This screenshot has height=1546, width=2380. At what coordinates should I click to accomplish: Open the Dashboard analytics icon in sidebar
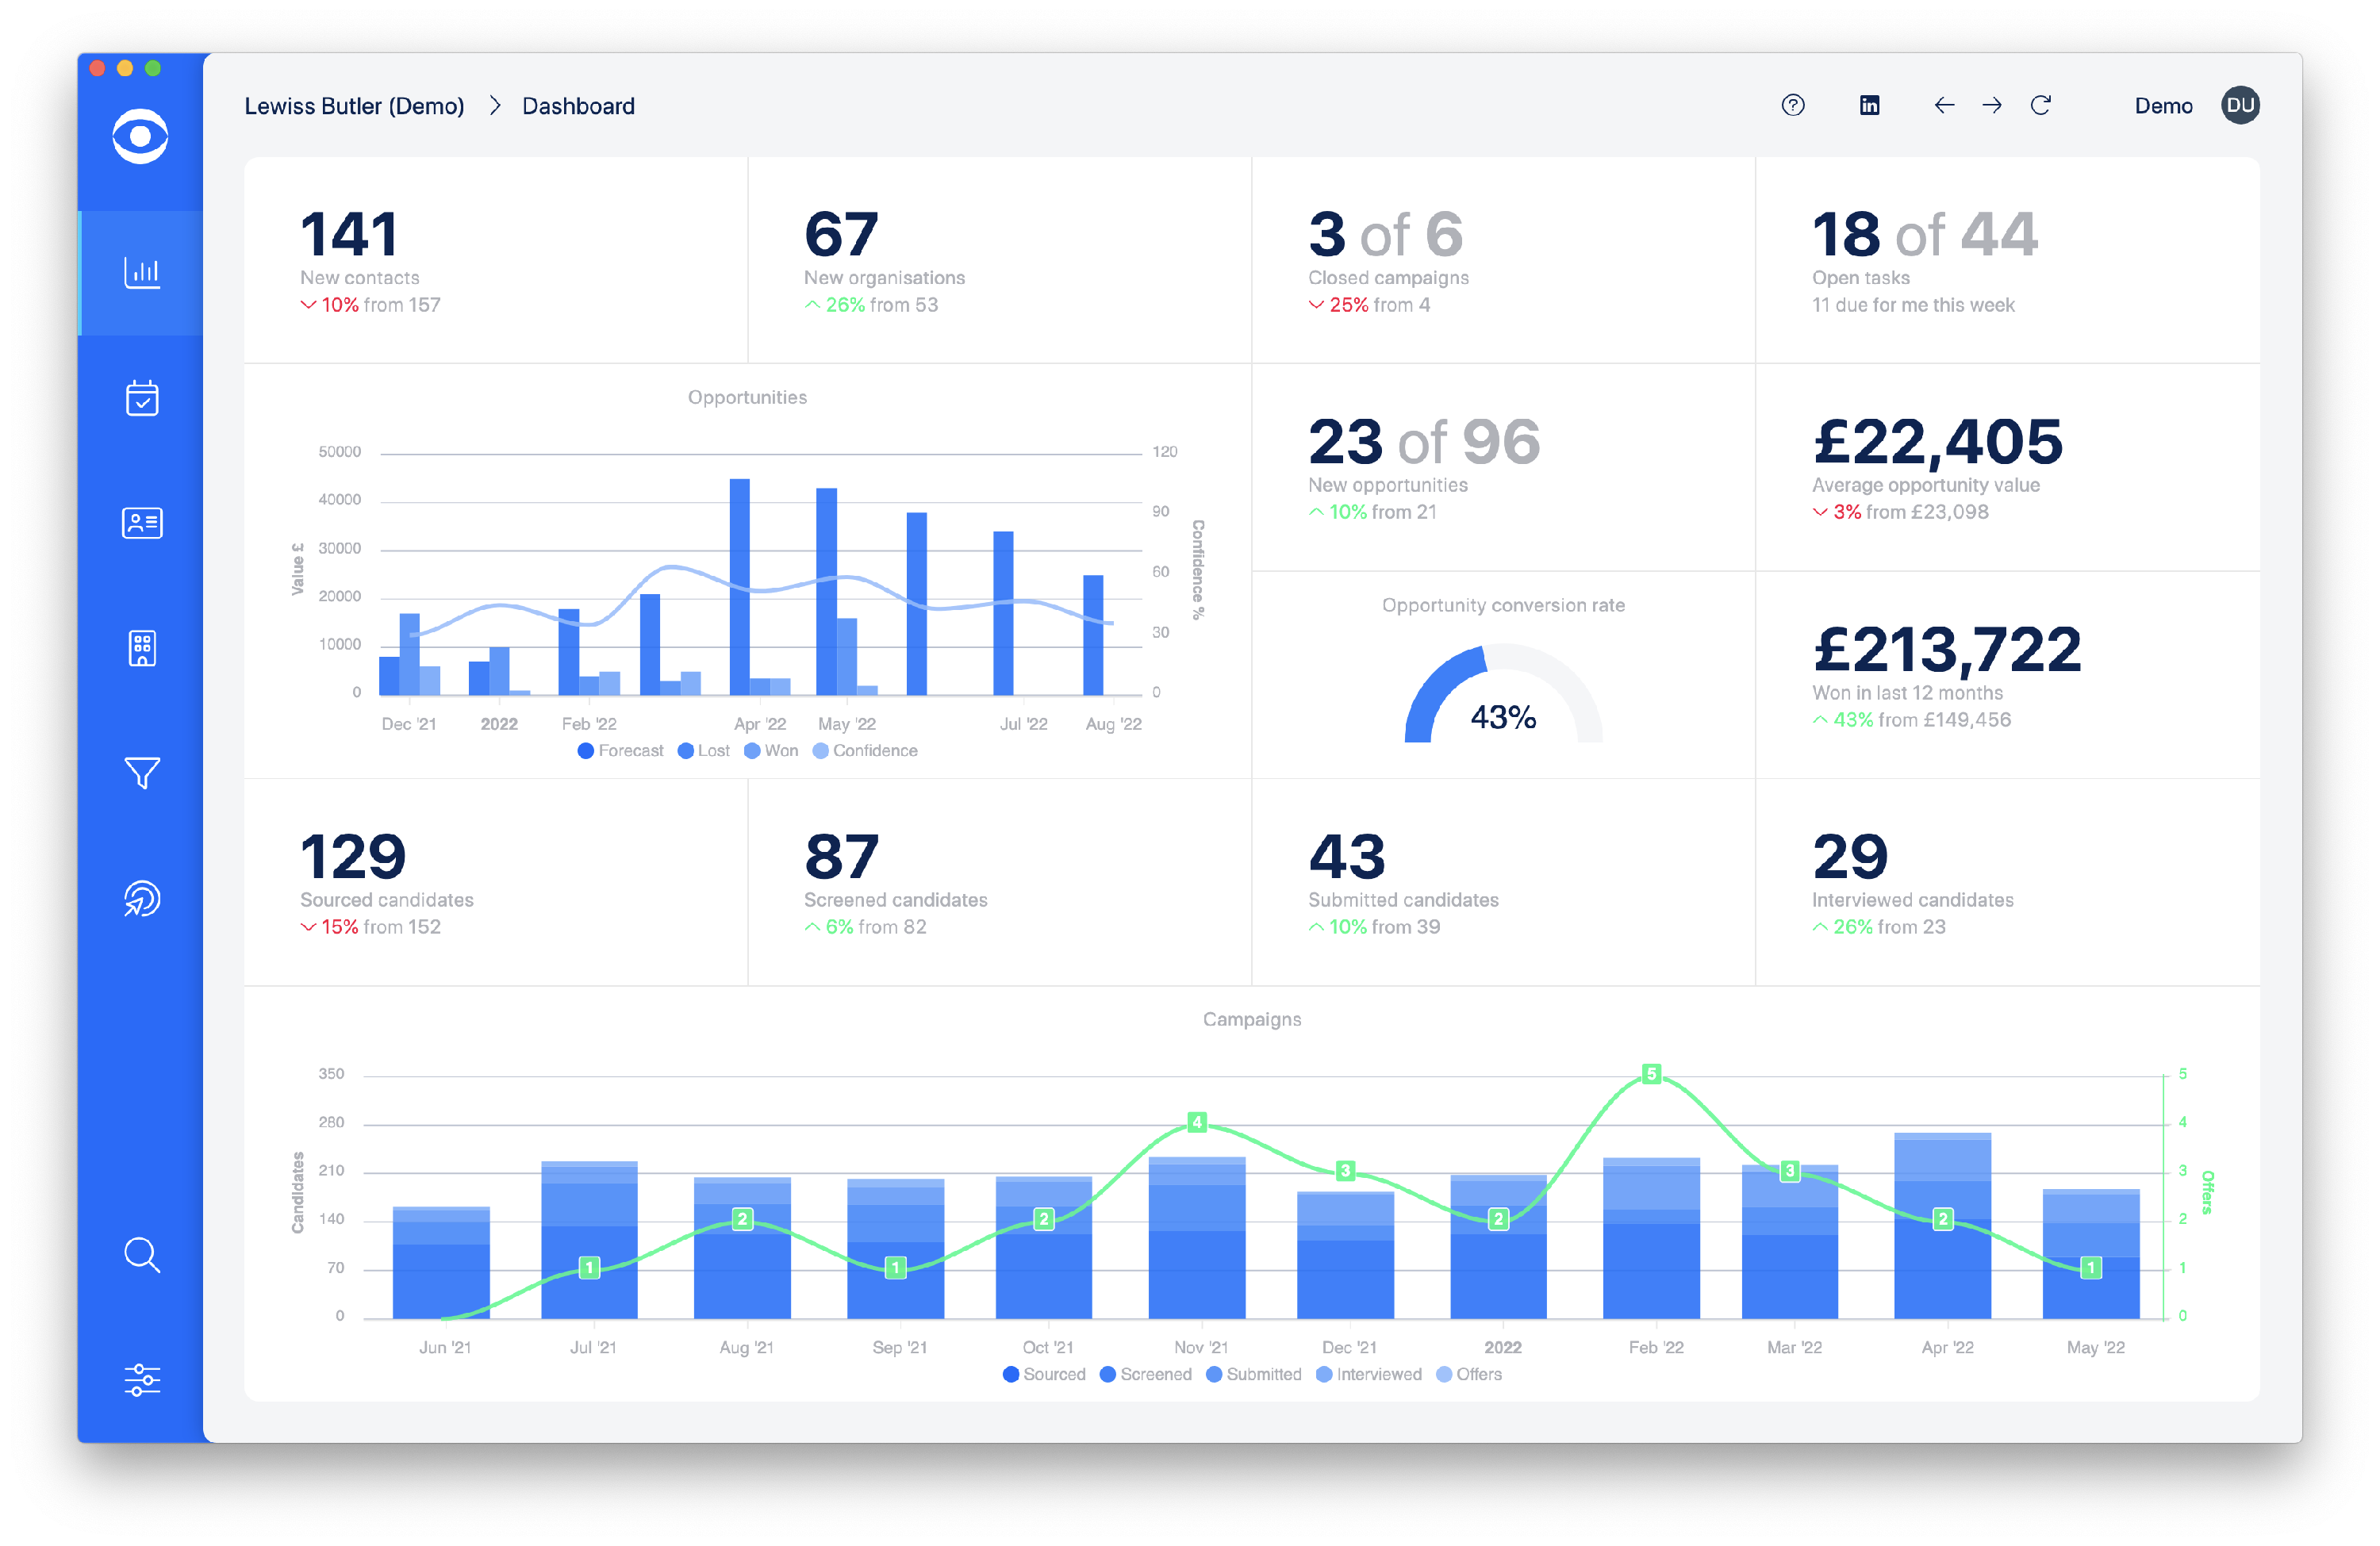pos(143,272)
